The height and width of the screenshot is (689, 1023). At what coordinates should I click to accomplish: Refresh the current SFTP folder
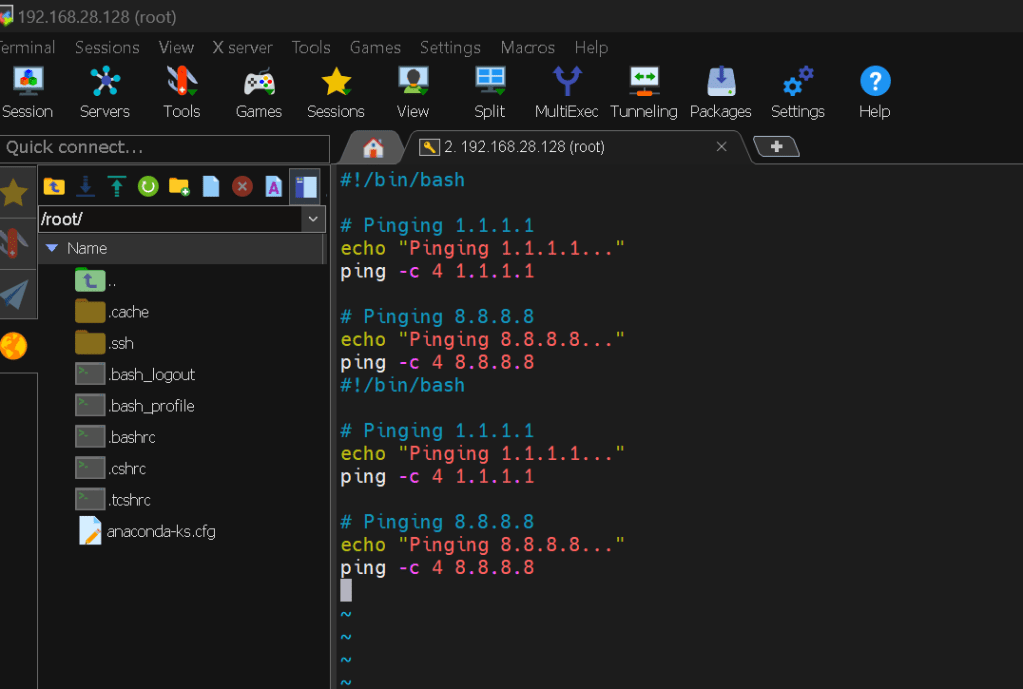[148, 187]
